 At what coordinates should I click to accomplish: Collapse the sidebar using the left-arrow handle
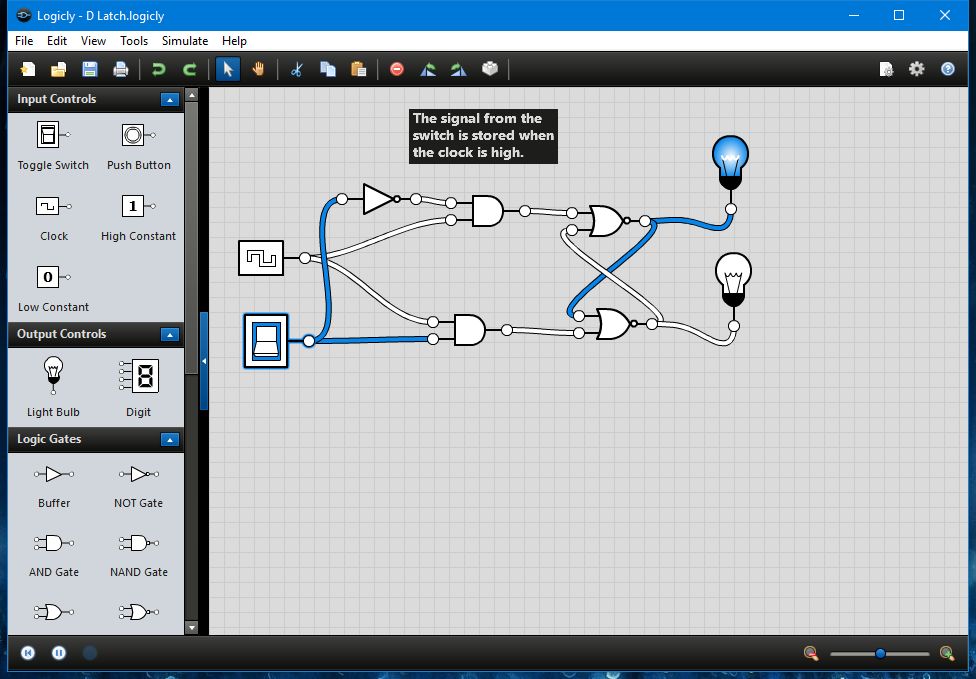[x=204, y=361]
